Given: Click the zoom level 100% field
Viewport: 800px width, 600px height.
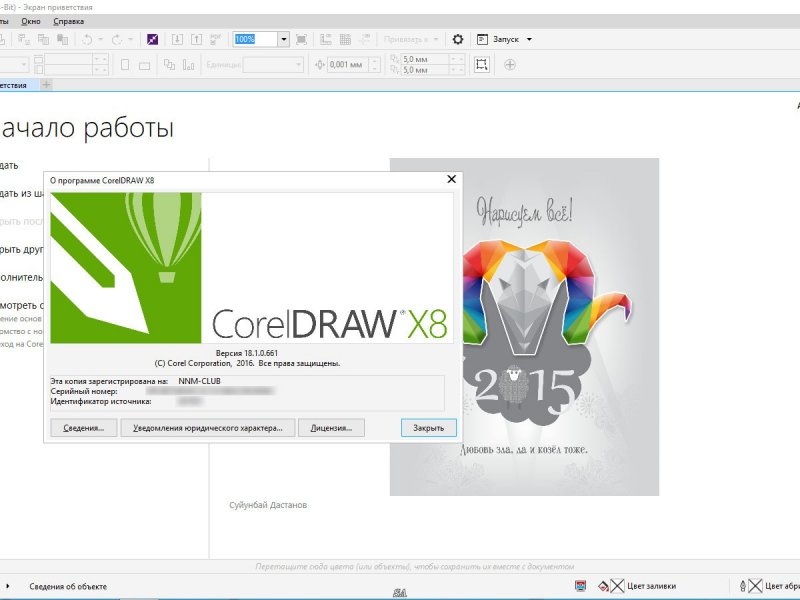Looking at the screenshot, I should pyautogui.click(x=256, y=39).
